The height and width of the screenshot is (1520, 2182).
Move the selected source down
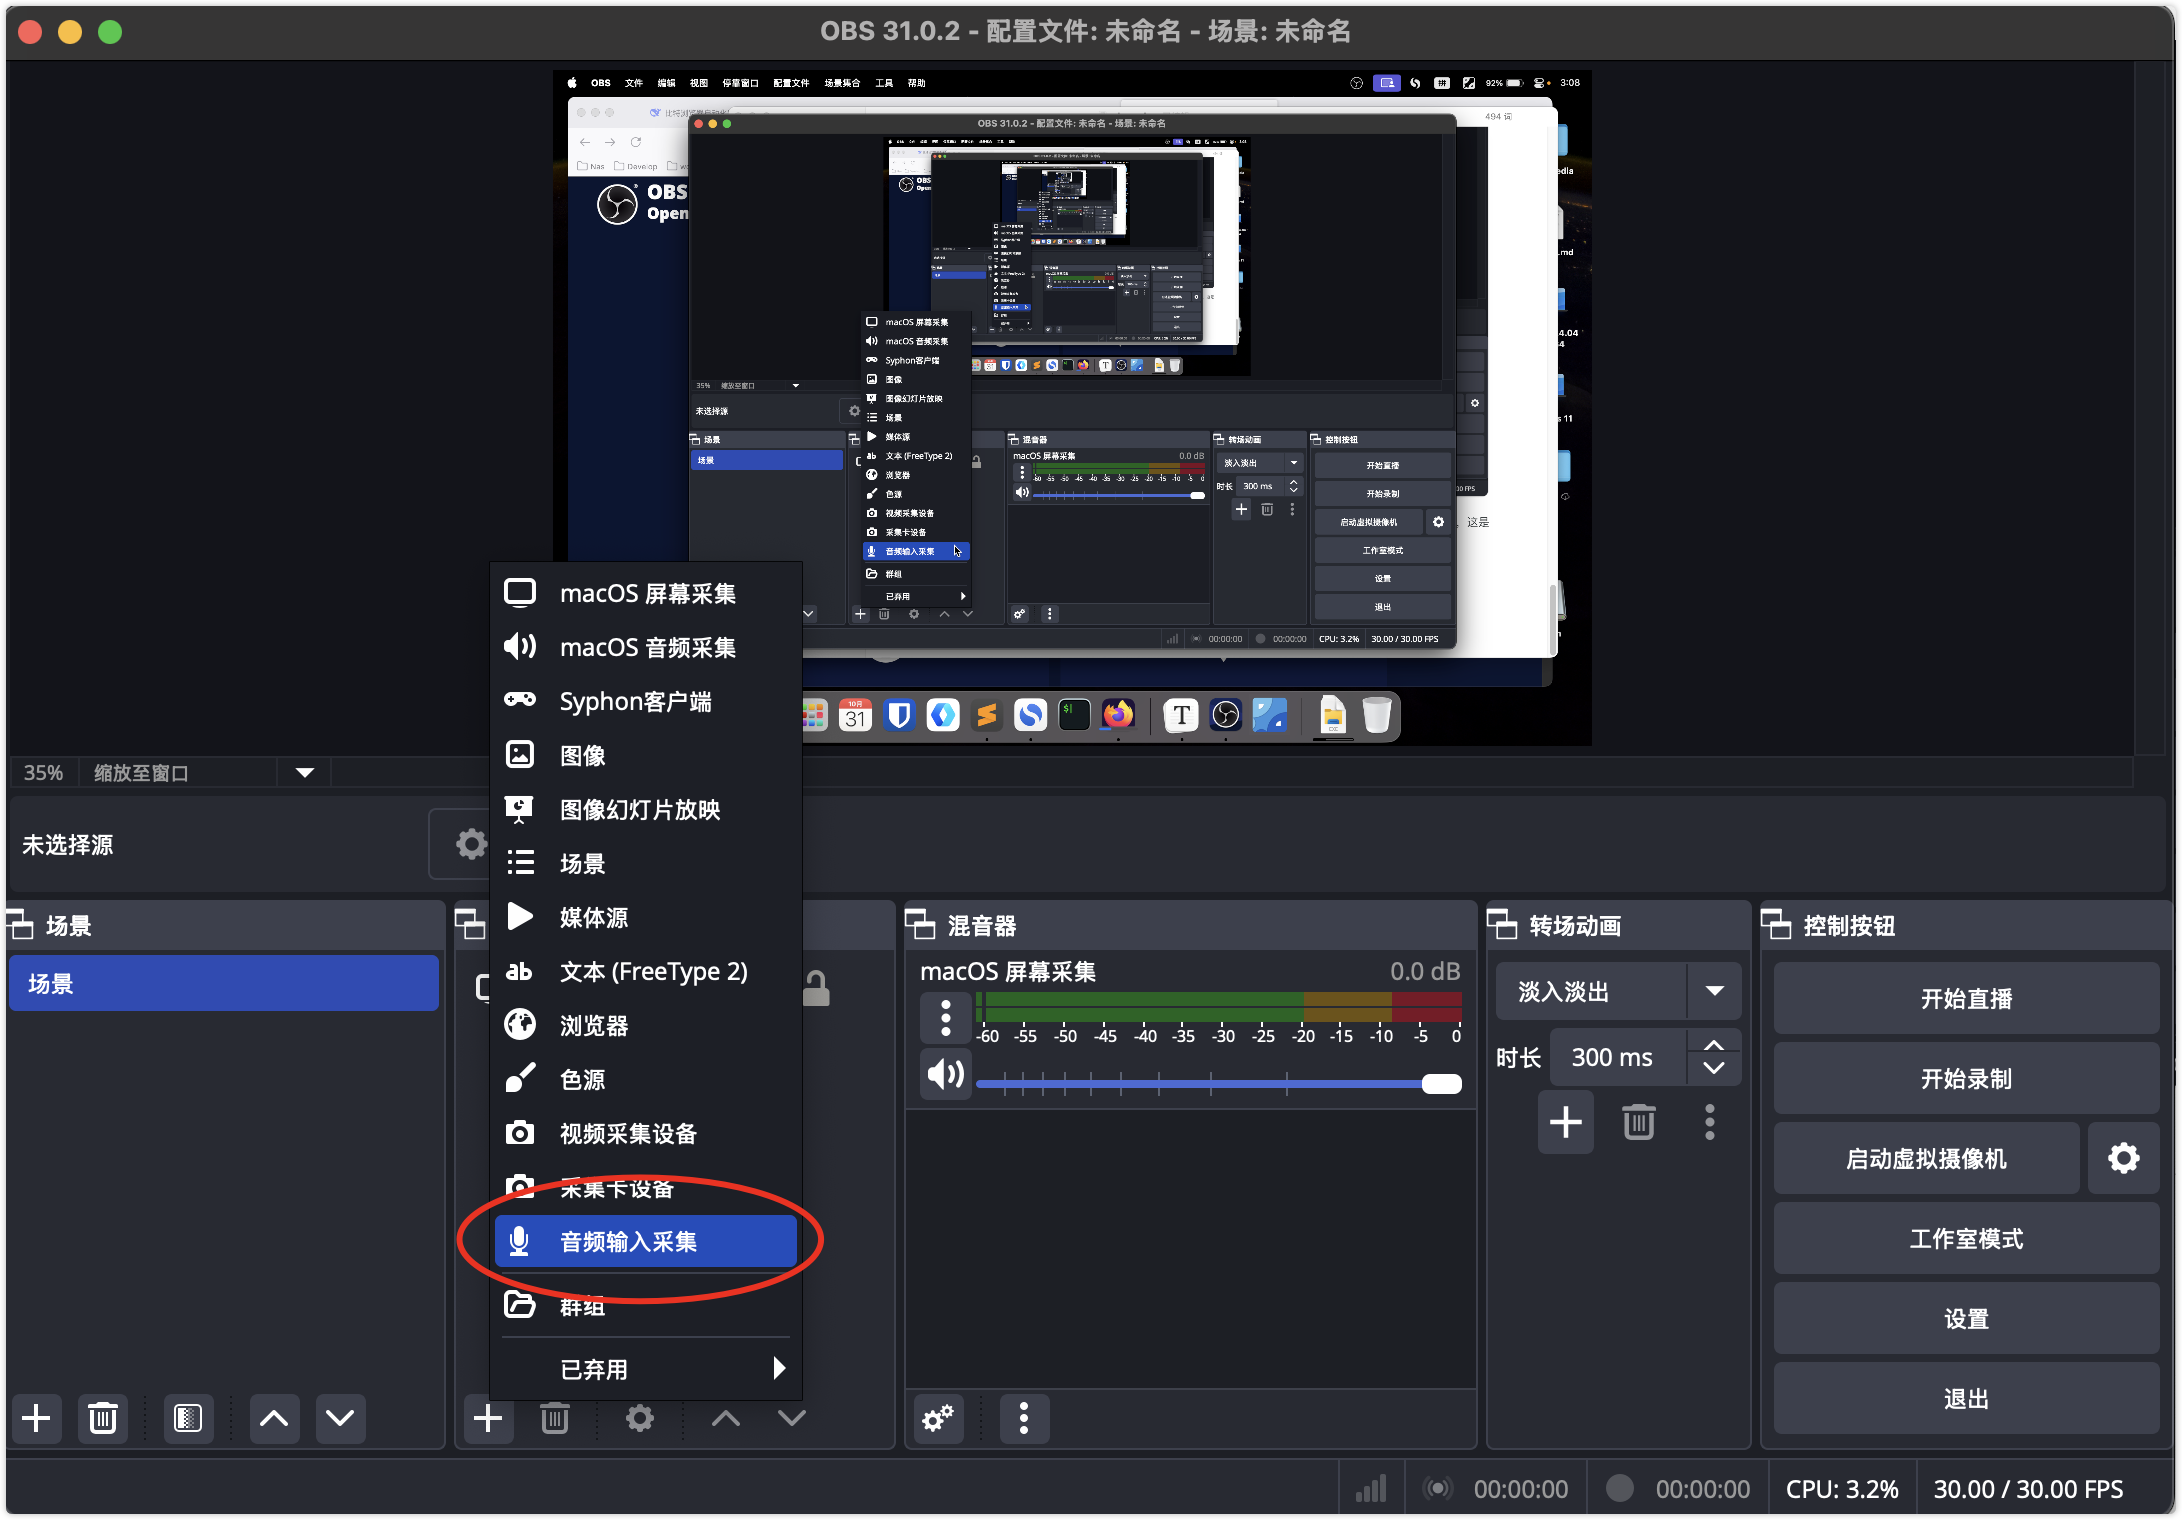click(792, 1418)
